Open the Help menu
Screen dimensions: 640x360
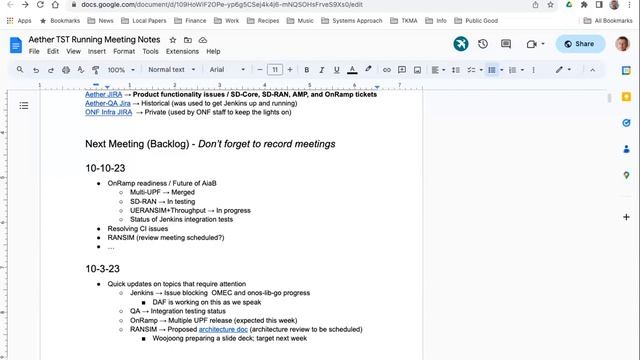(x=213, y=51)
